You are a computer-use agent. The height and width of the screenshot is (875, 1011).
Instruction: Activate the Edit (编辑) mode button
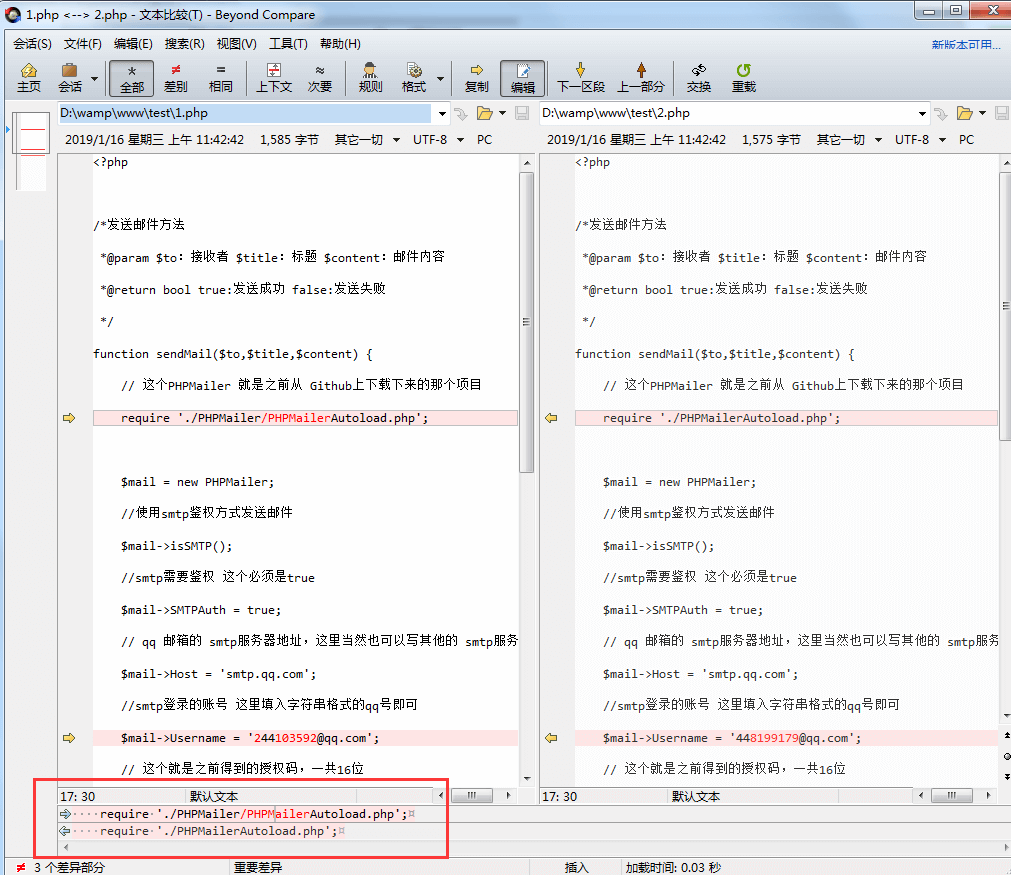tap(521, 78)
